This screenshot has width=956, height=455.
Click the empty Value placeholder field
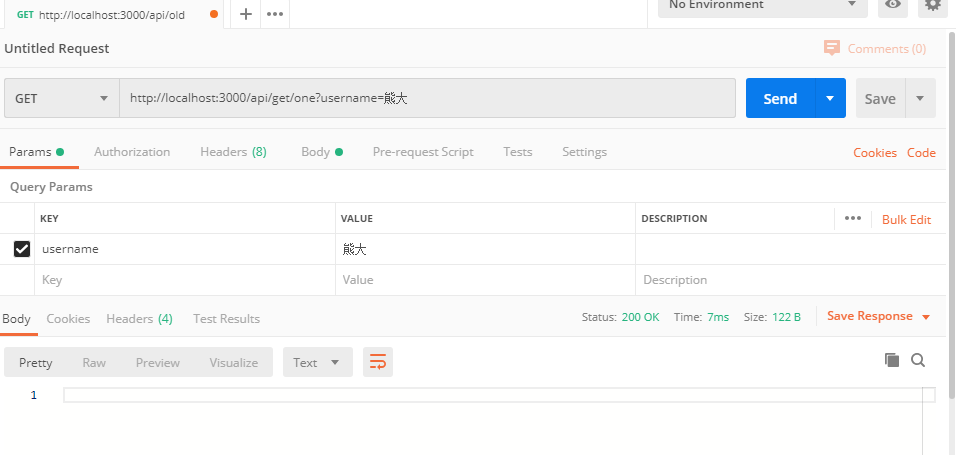click(x=485, y=280)
